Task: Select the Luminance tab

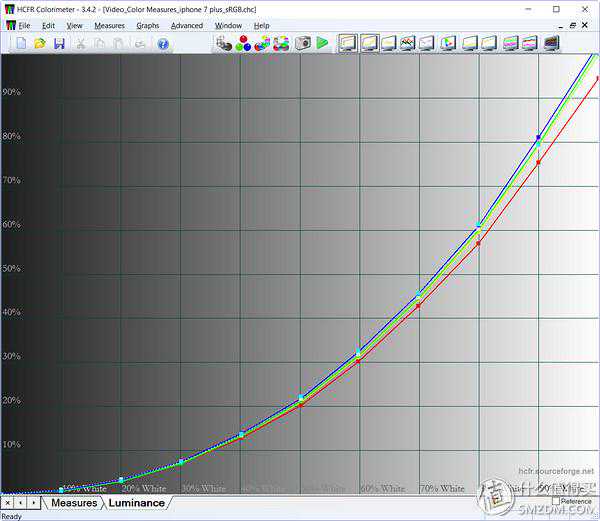Action: click(x=136, y=503)
